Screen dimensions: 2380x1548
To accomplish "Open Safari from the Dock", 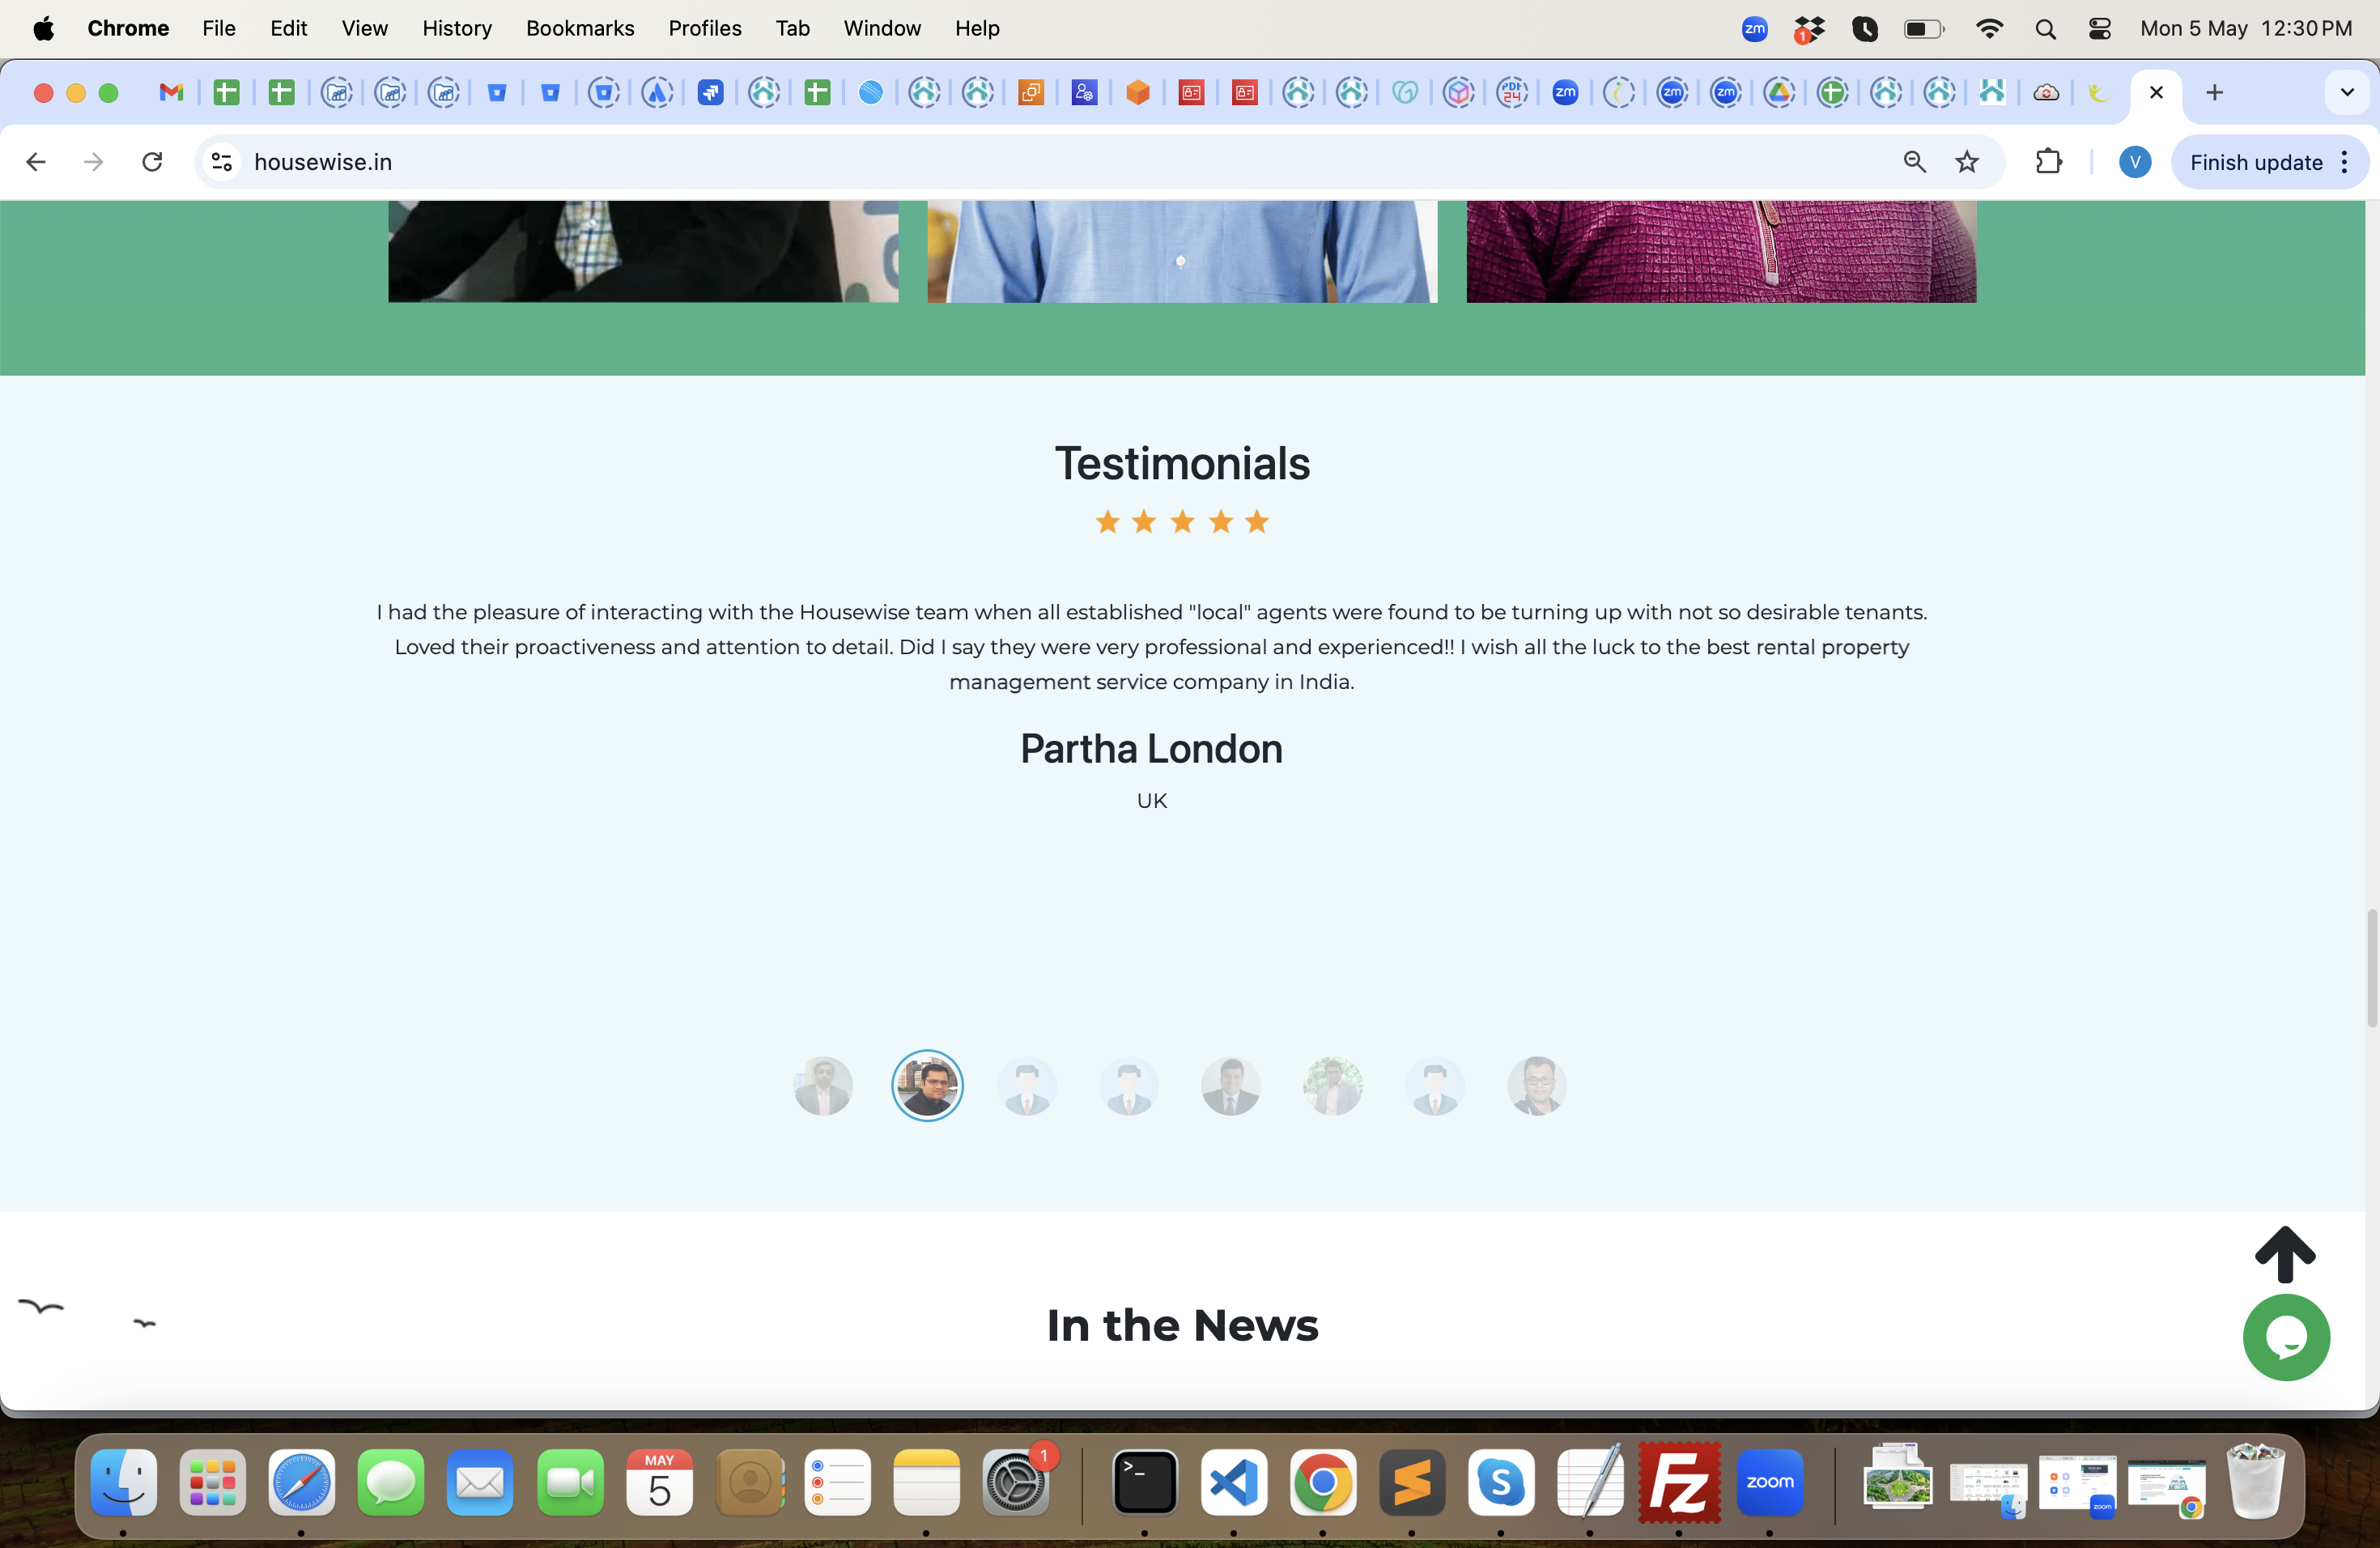I will click(301, 1482).
